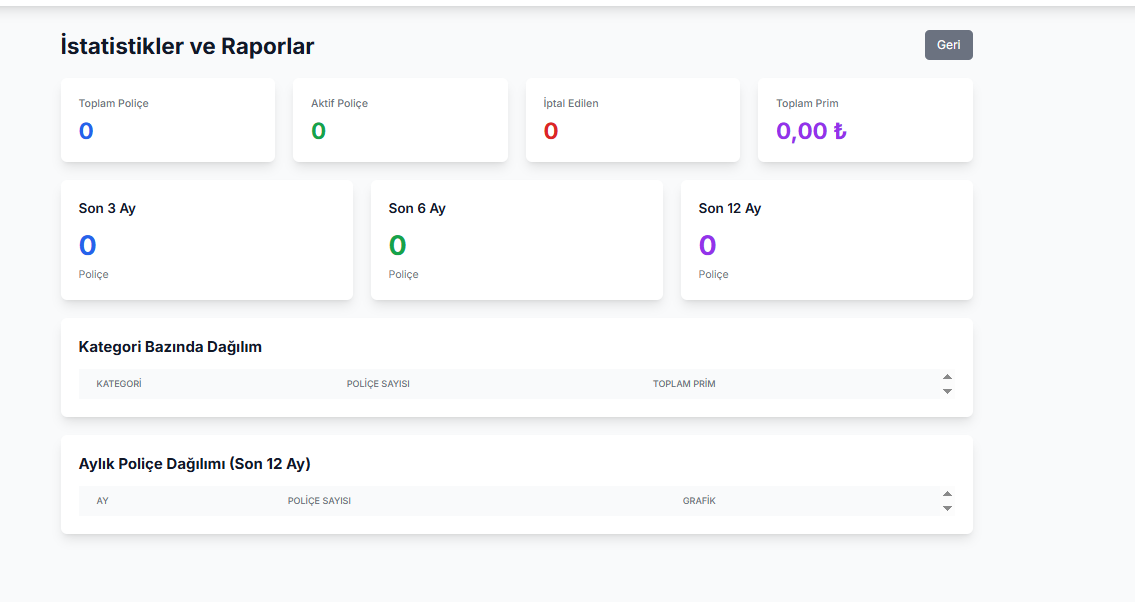Viewport: 1135px width, 602px height.
Task: Select the Toplam Prim stat card
Action: (x=865, y=120)
